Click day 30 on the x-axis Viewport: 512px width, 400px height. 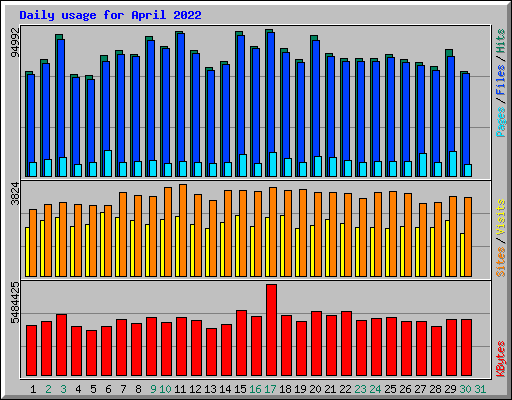point(465,389)
